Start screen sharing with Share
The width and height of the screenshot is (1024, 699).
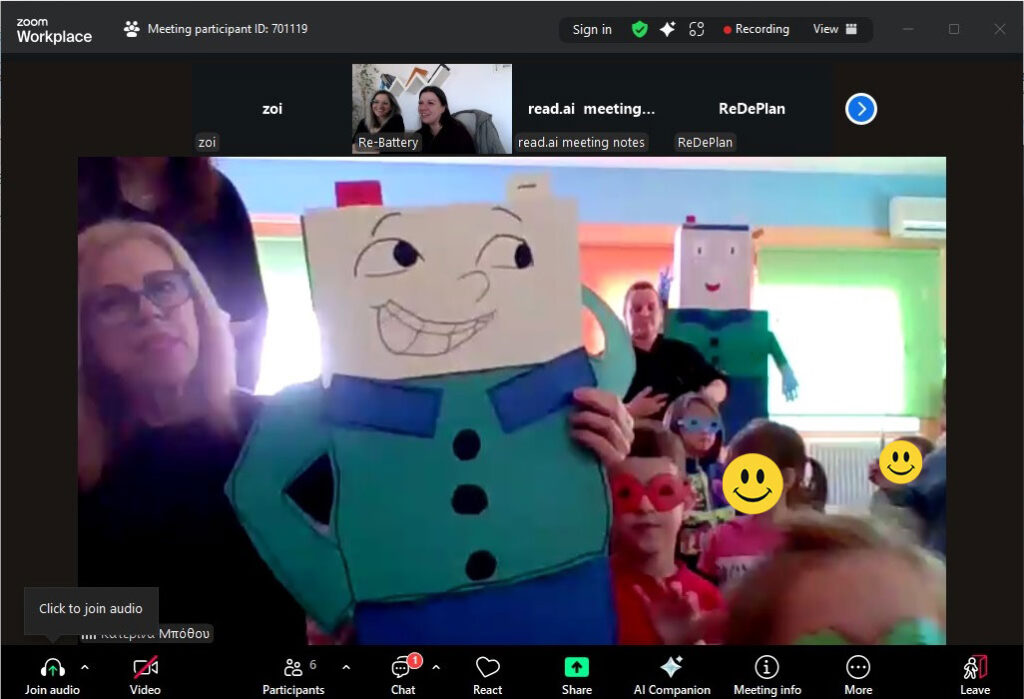pyautogui.click(x=576, y=674)
